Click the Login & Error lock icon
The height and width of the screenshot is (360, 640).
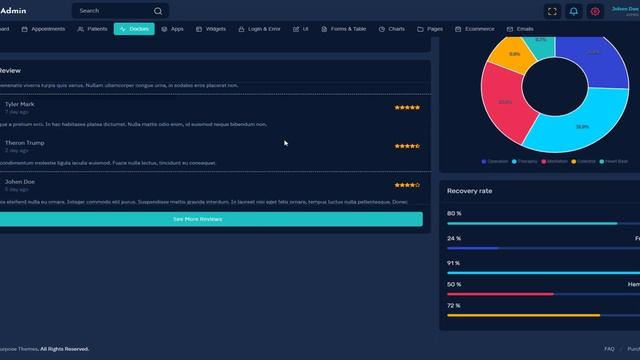point(241,29)
